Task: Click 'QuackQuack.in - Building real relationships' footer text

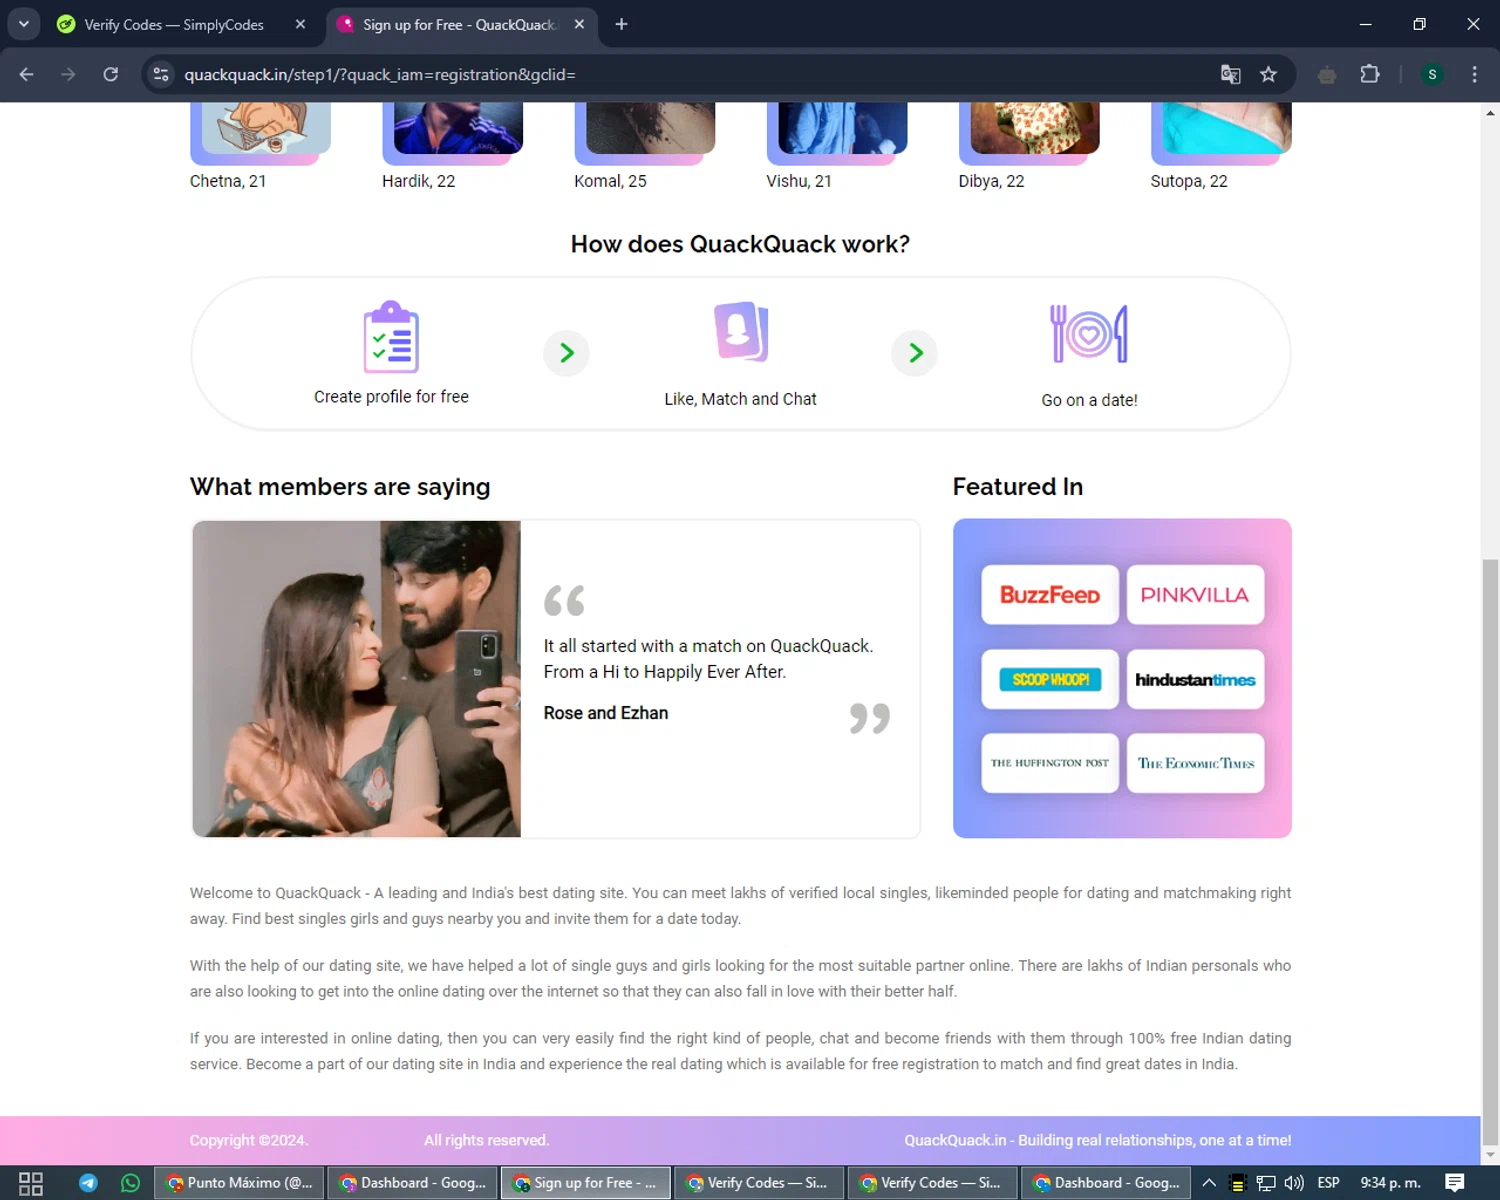Action: 1097,1140
